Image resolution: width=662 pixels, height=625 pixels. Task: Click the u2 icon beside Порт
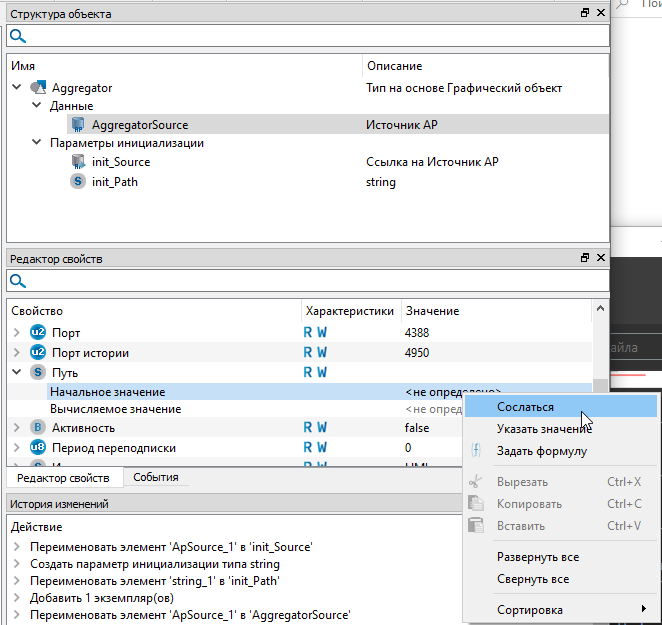(x=38, y=332)
